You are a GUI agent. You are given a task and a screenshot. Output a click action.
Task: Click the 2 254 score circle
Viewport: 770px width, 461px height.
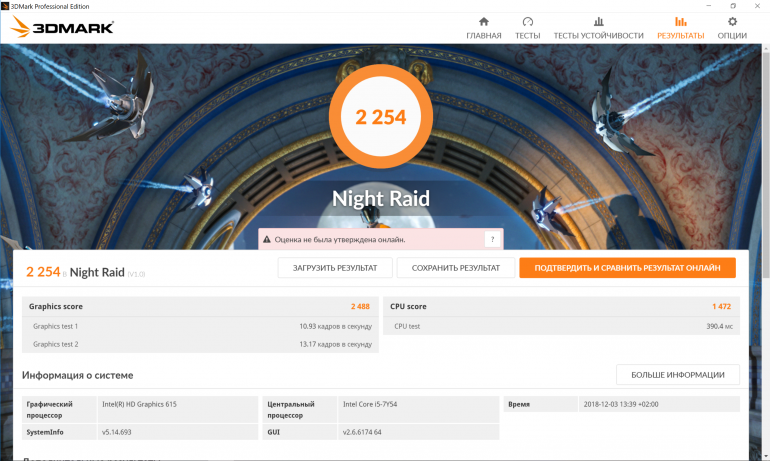[x=380, y=117]
